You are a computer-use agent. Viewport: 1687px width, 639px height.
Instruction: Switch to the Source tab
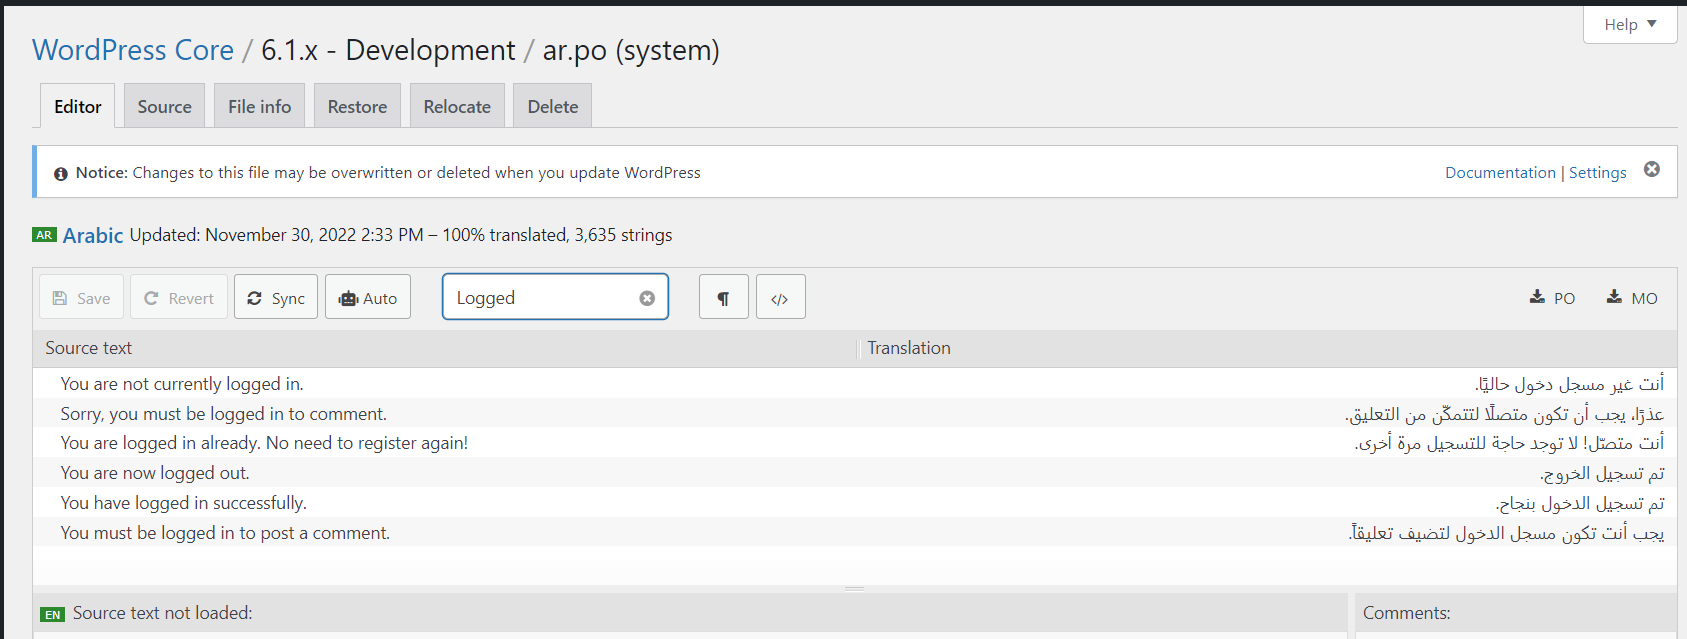(165, 106)
